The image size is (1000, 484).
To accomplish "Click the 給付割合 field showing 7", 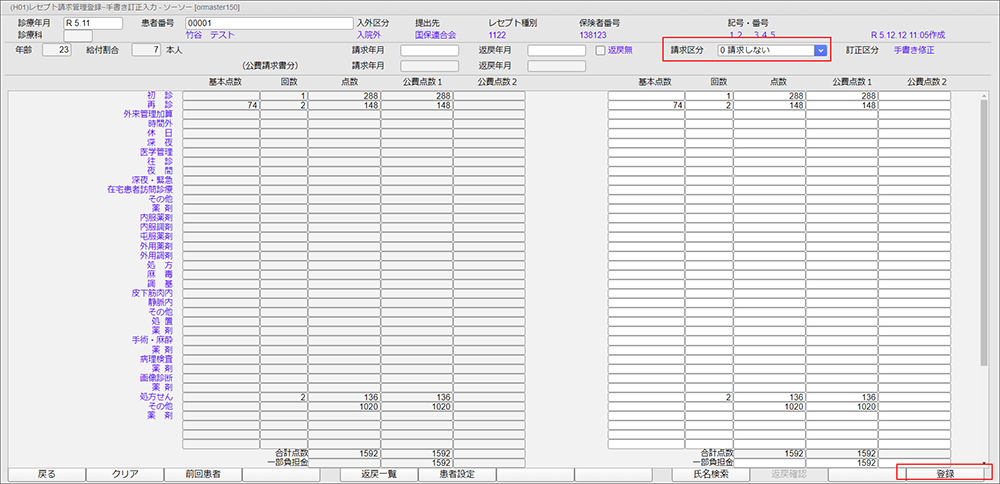I will pos(144,50).
